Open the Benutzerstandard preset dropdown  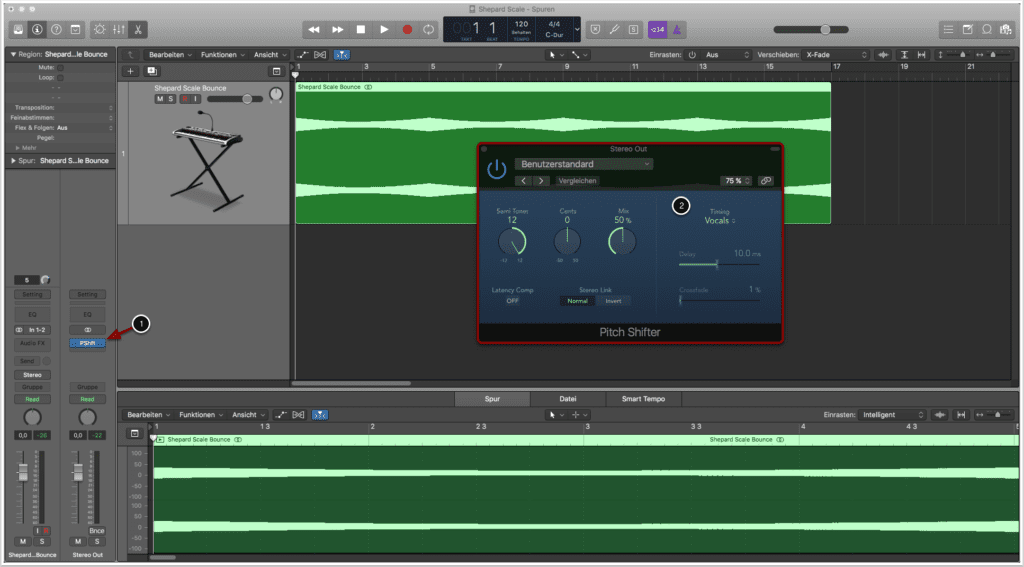coord(584,164)
